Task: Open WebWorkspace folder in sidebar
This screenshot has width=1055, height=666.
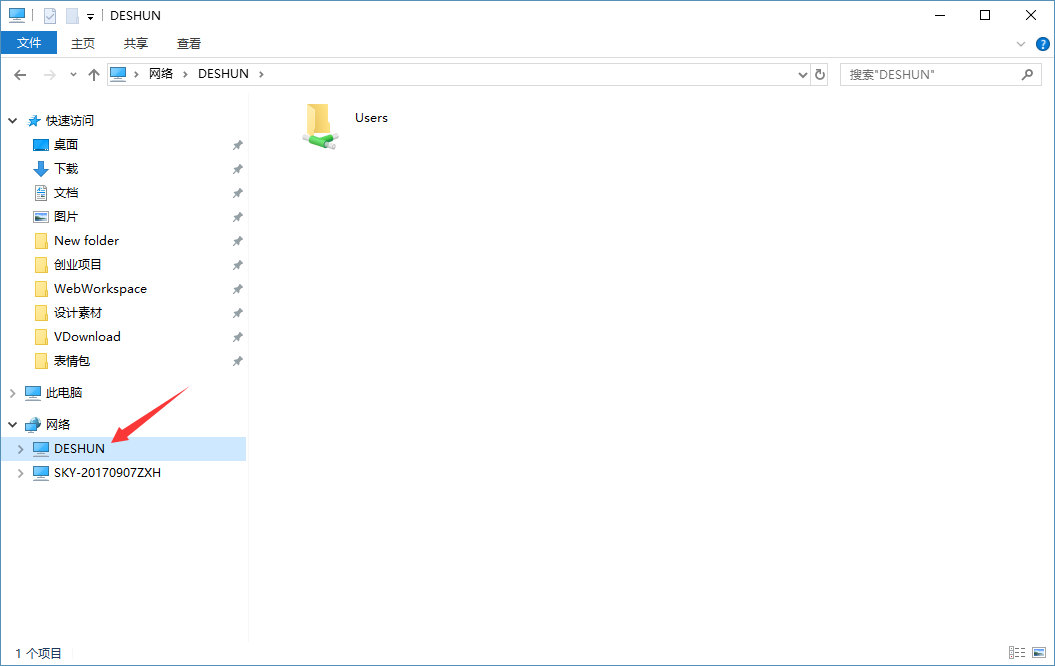Action: (x=100, y=289)
